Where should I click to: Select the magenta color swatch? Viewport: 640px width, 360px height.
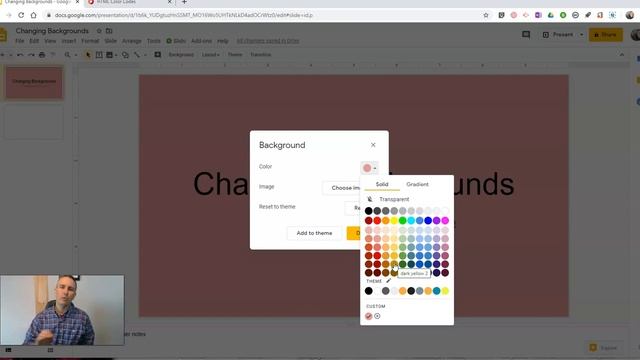[x=445, y=220]
